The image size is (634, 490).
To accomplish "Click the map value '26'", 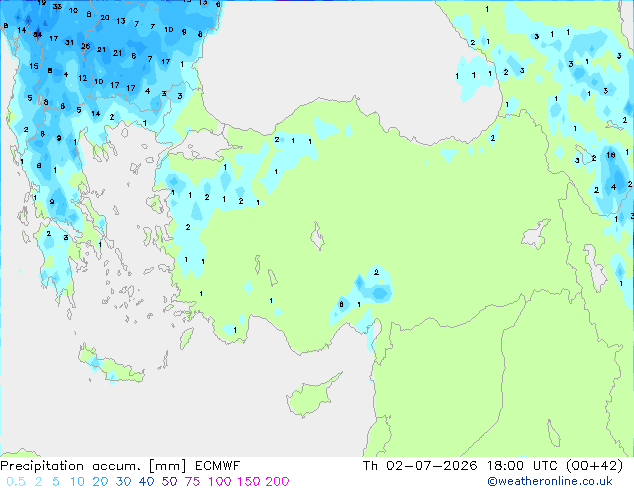I will (85, 46).
